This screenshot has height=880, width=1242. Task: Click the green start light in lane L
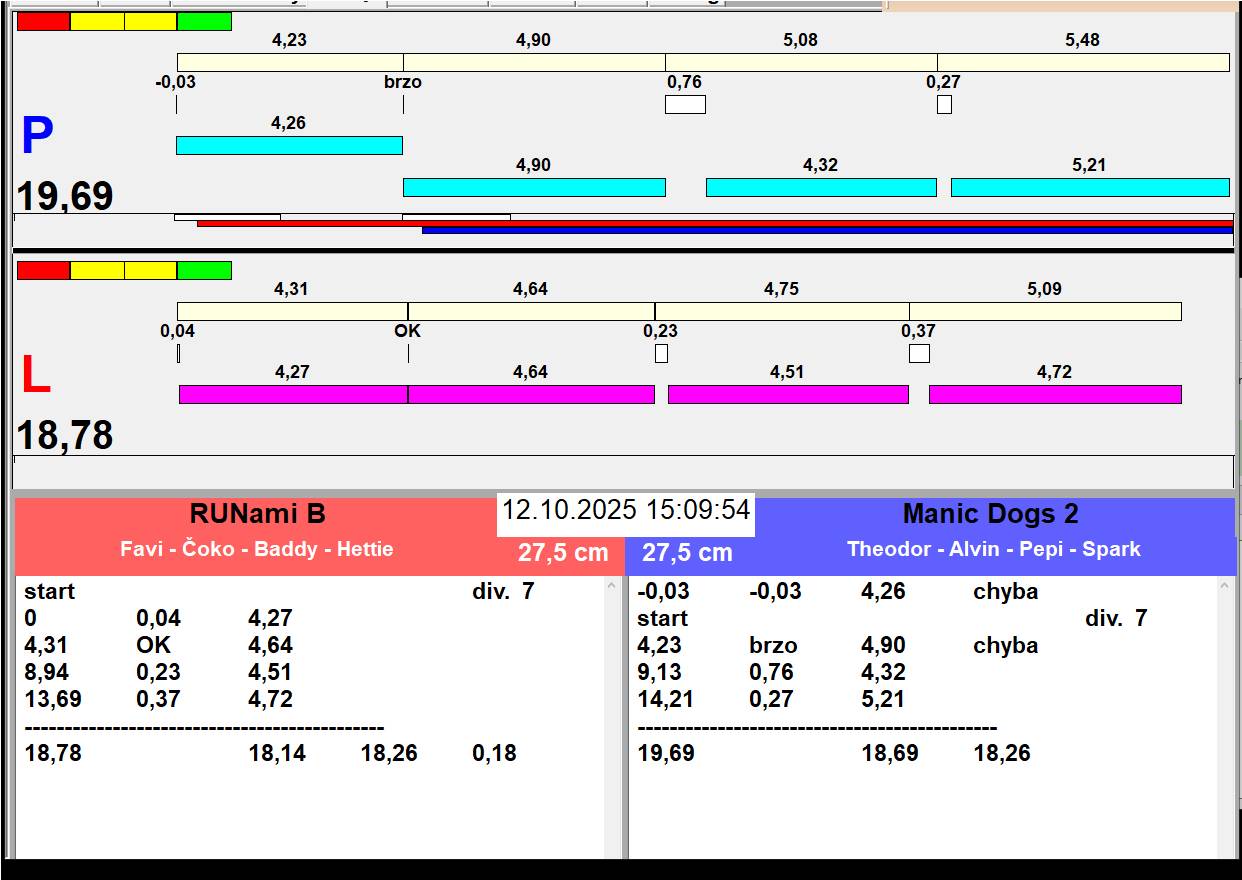point(204,270)
